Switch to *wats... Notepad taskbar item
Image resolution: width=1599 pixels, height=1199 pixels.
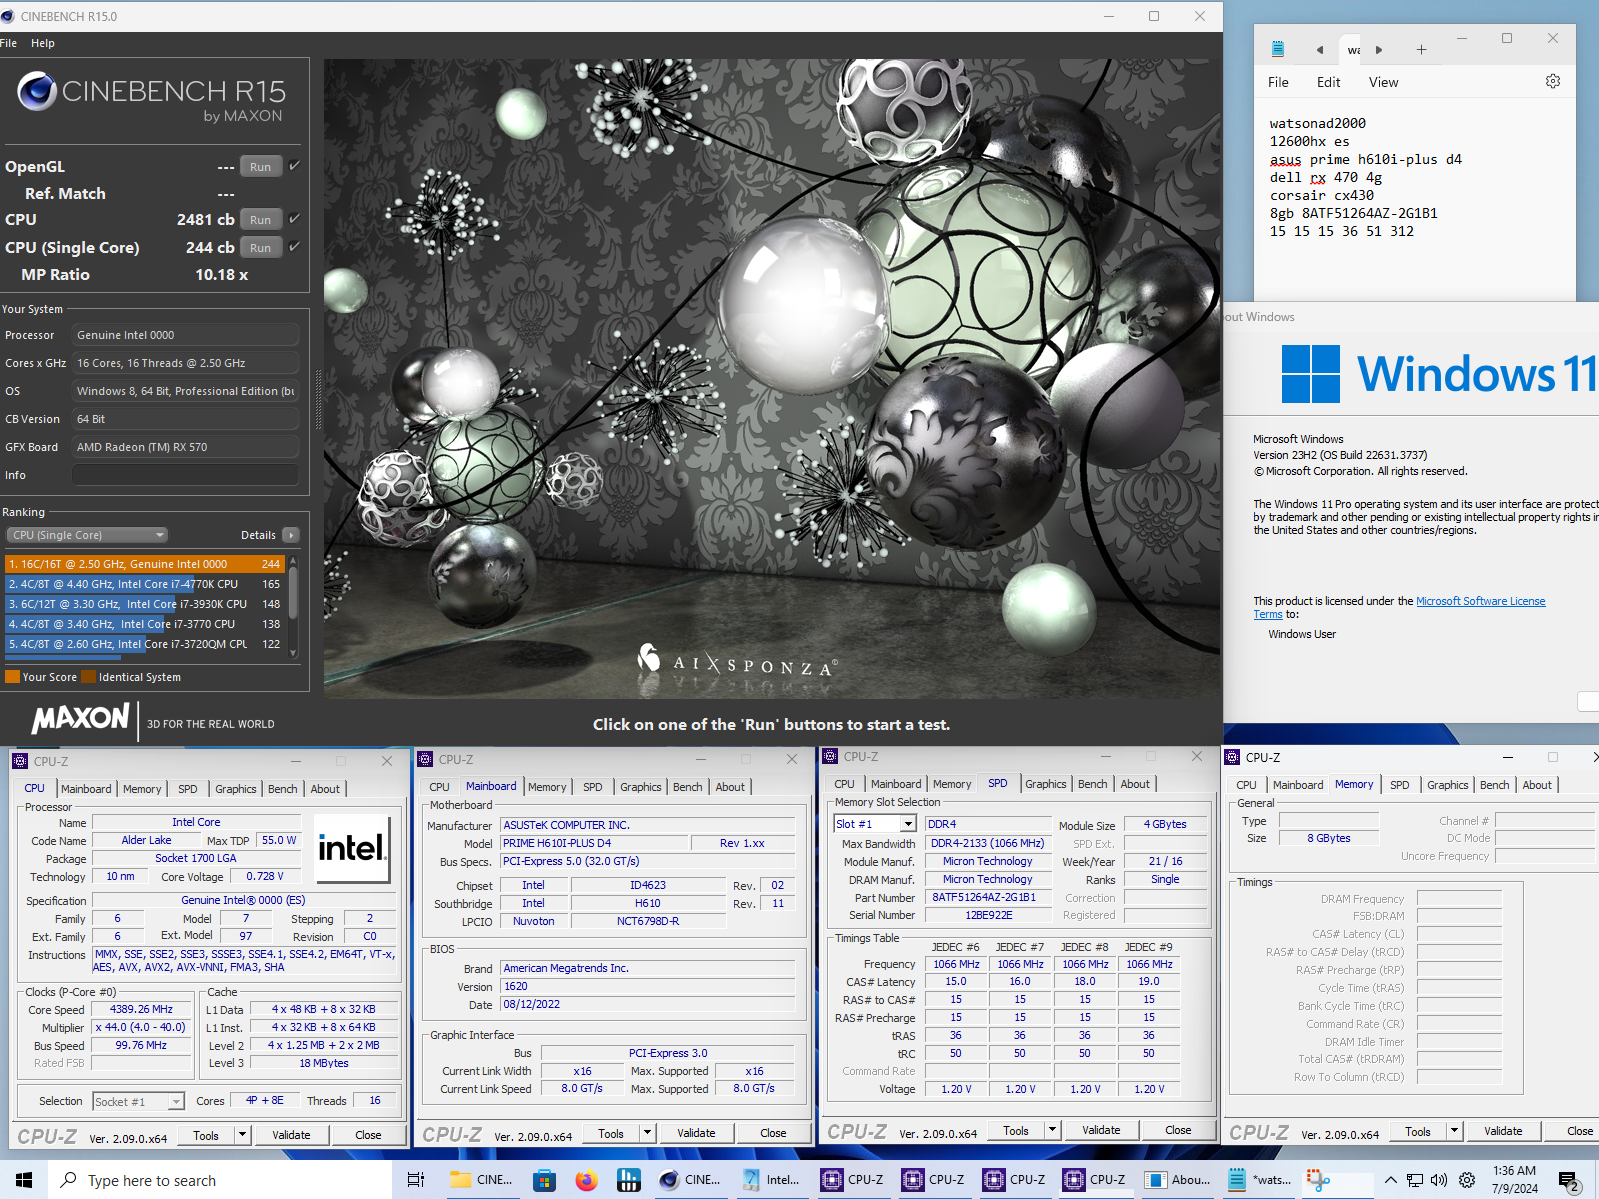(x=1259, y=1180)
